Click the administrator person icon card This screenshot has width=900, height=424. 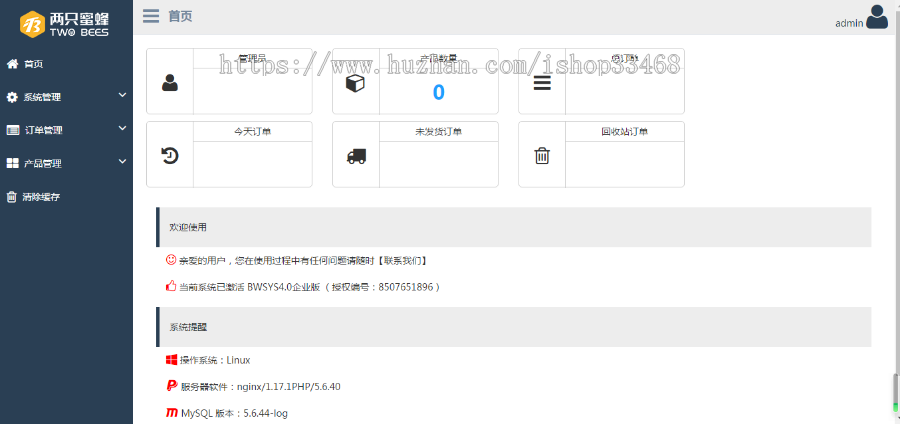(170, 83)
